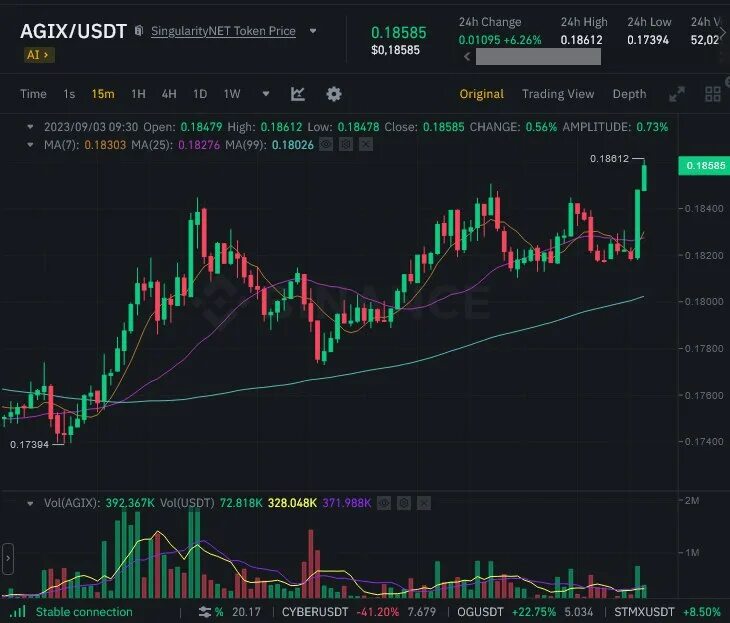Select the Time interval option
730x623 pixels.
coord(33,94)
